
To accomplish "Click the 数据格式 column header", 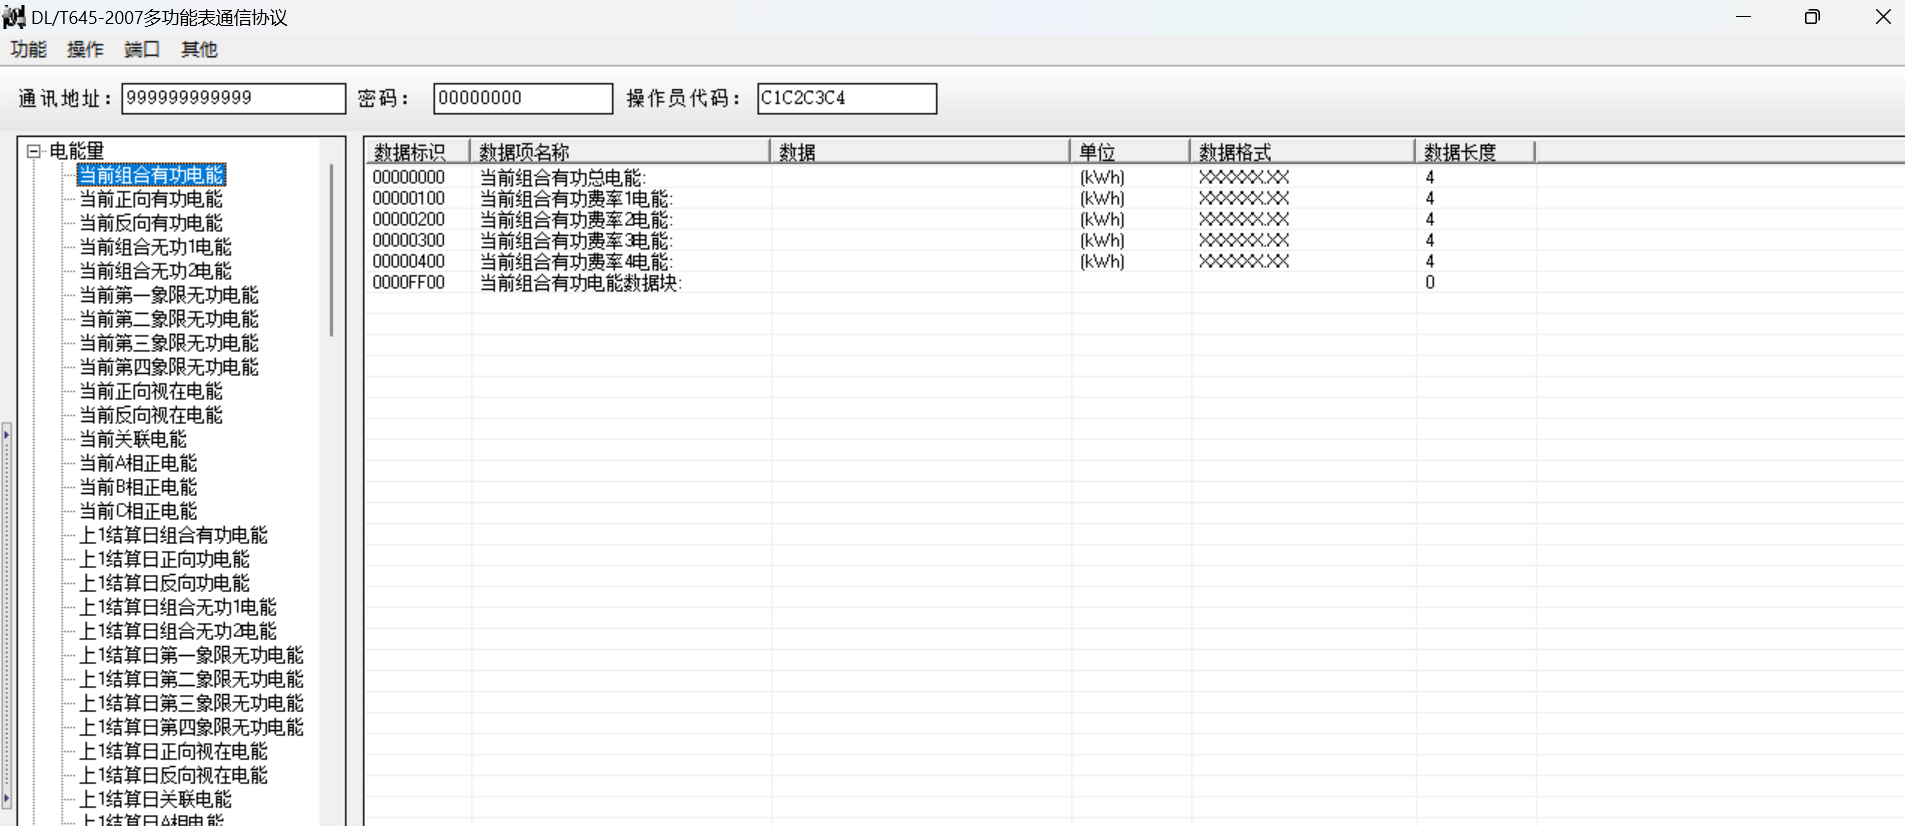I will (x=1303, y=152).
